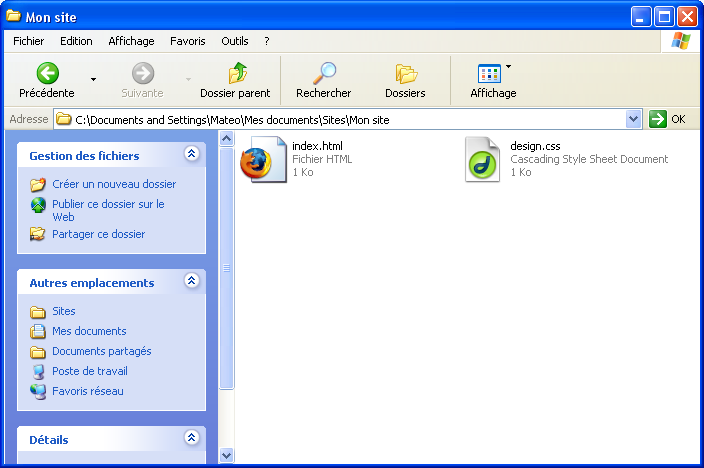Image resolution: width=704 pixels, height=468 pixels.
Task: Open the Affichage view mode dropdown
Action: pyautogui.click(x=508, y=68)
